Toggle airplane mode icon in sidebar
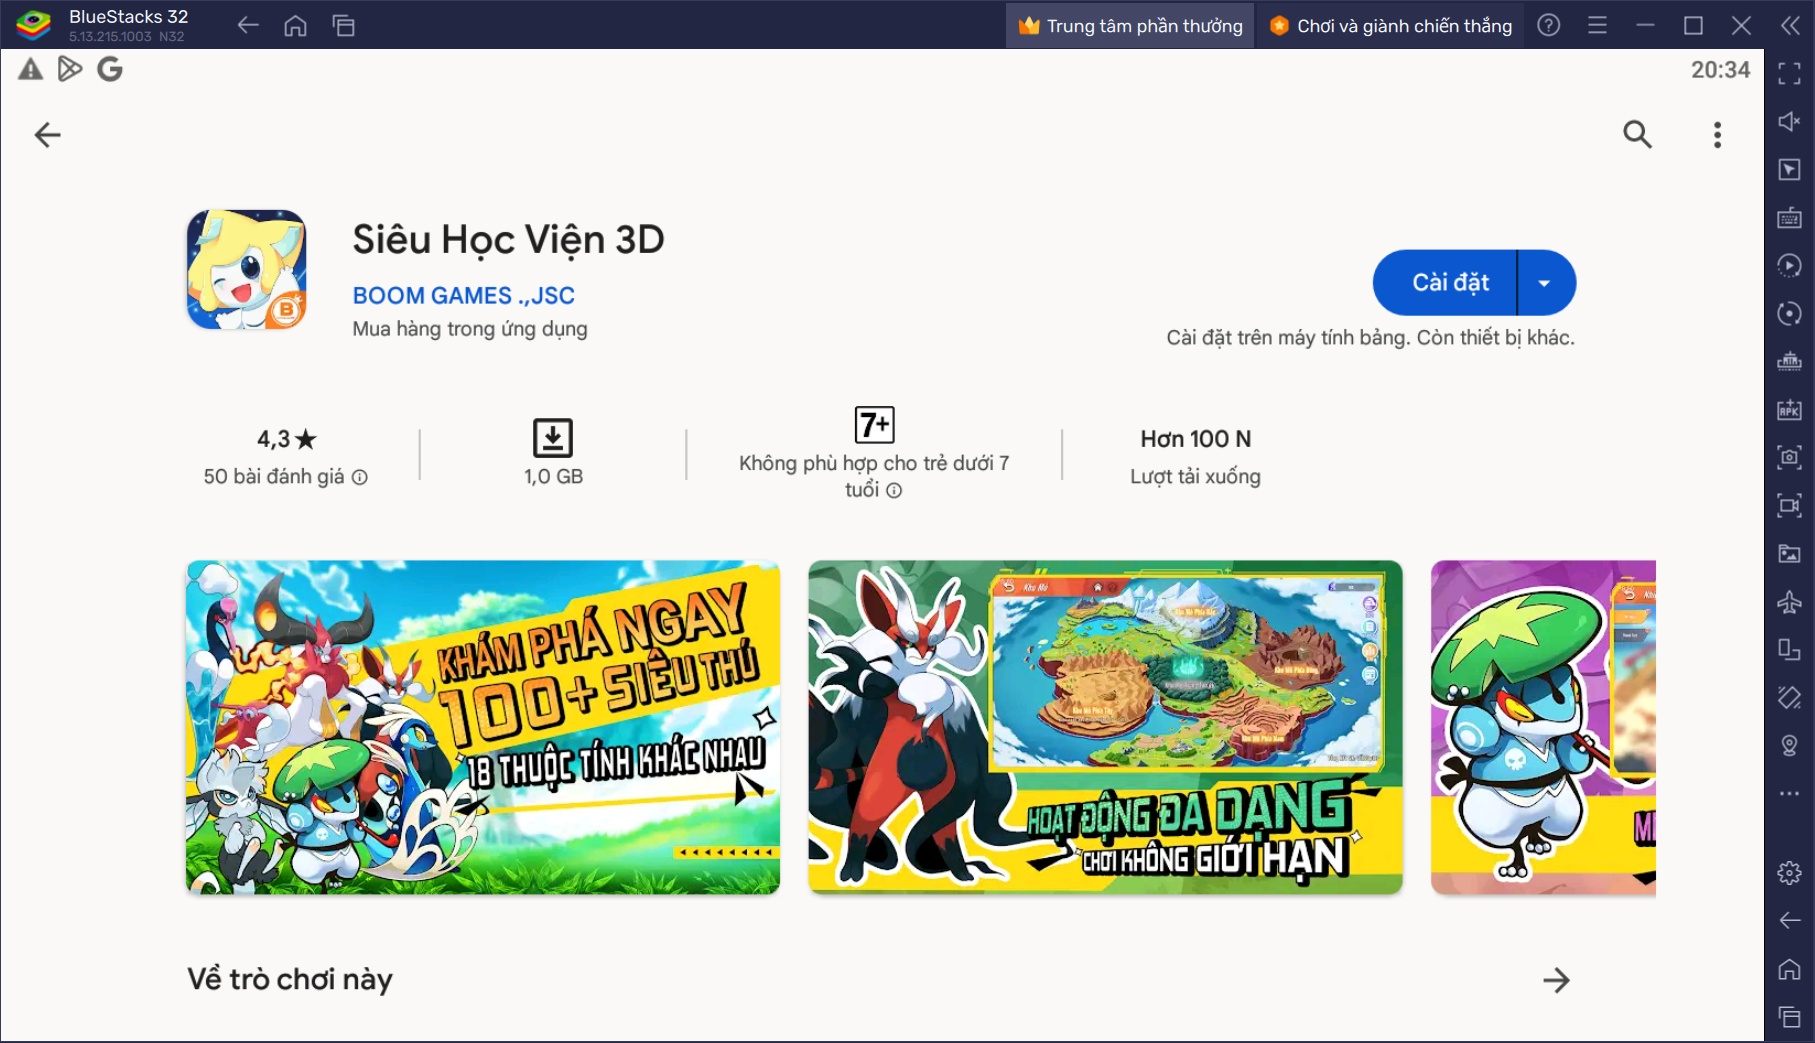 click(x=1789, y=601)
